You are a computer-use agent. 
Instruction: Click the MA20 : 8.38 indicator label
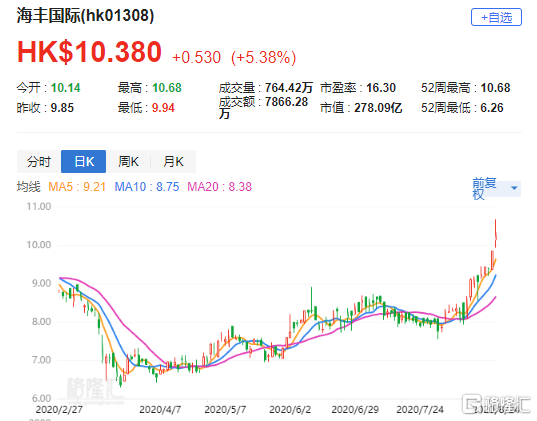220,187
